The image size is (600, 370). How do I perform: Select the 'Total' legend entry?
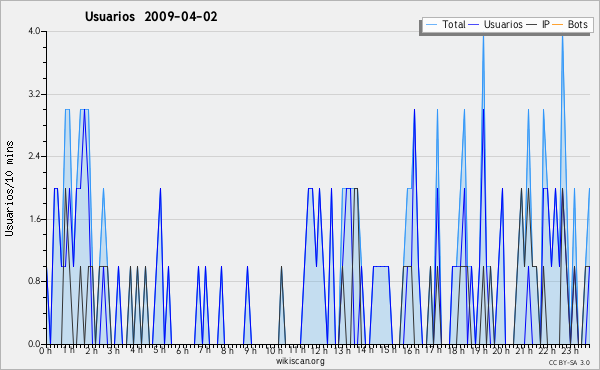tap(453, 24)
